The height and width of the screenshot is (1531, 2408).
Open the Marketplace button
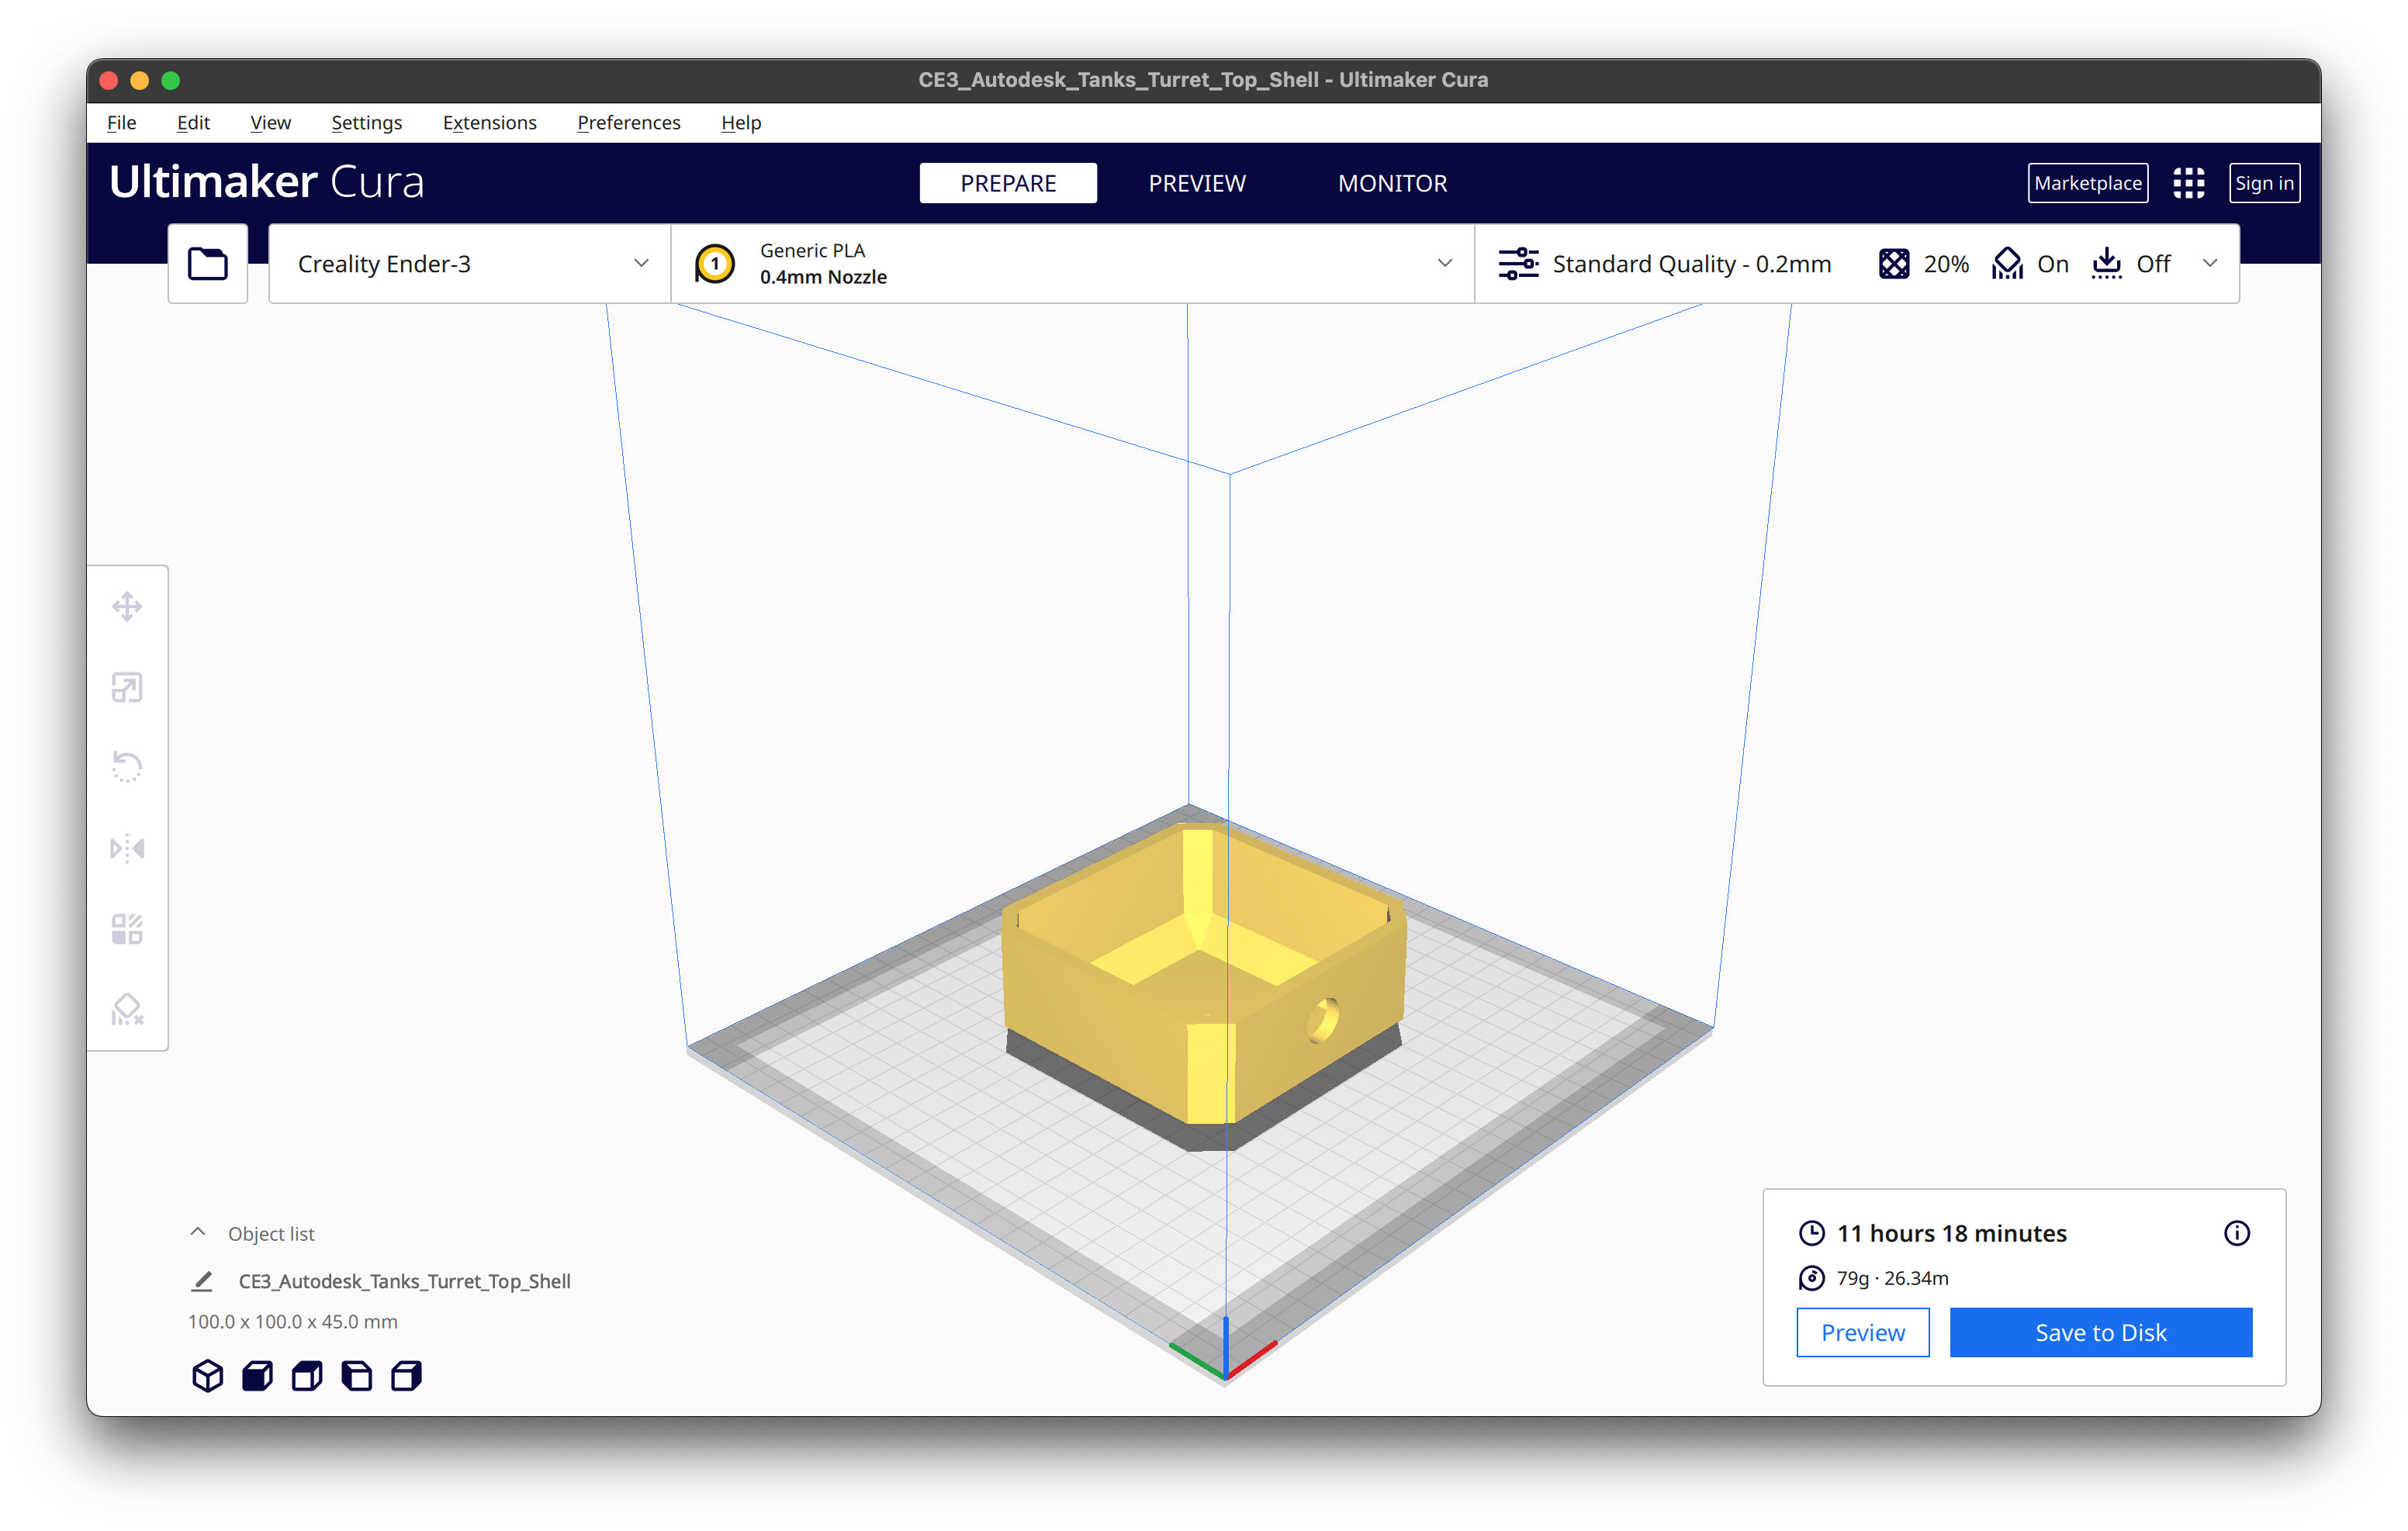click(2087, 183)
